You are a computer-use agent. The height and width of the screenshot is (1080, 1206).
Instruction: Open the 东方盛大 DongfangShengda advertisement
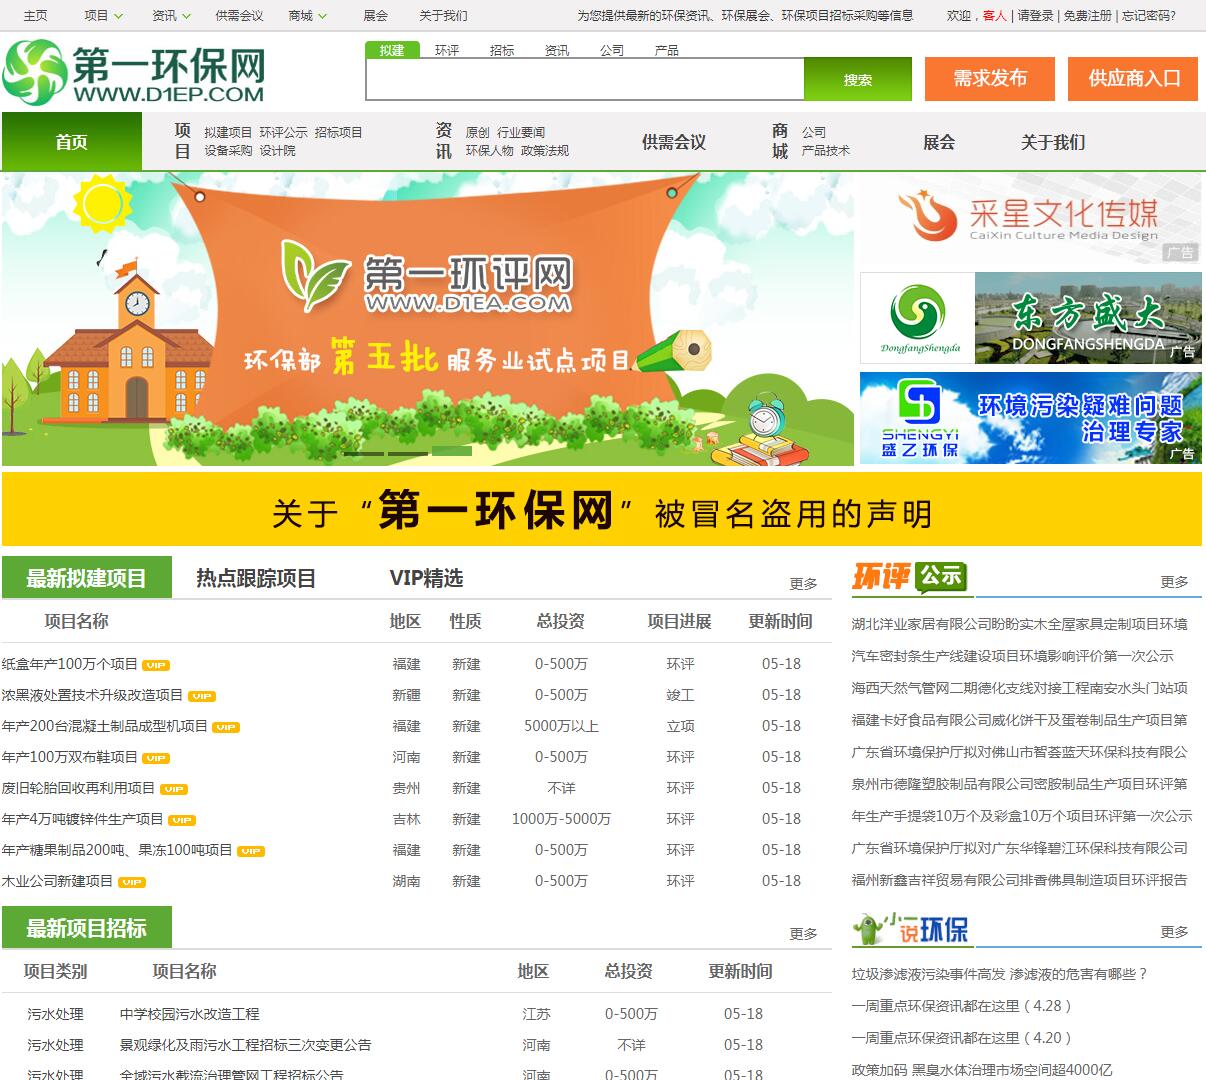coord(1031,318)
